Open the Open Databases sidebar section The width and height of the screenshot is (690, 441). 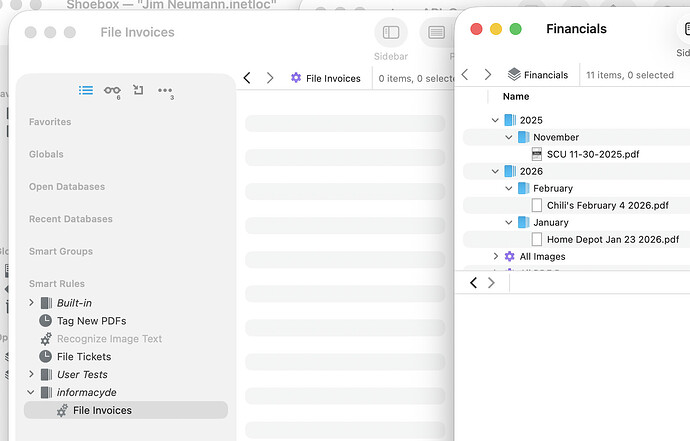tap(67, 187)
